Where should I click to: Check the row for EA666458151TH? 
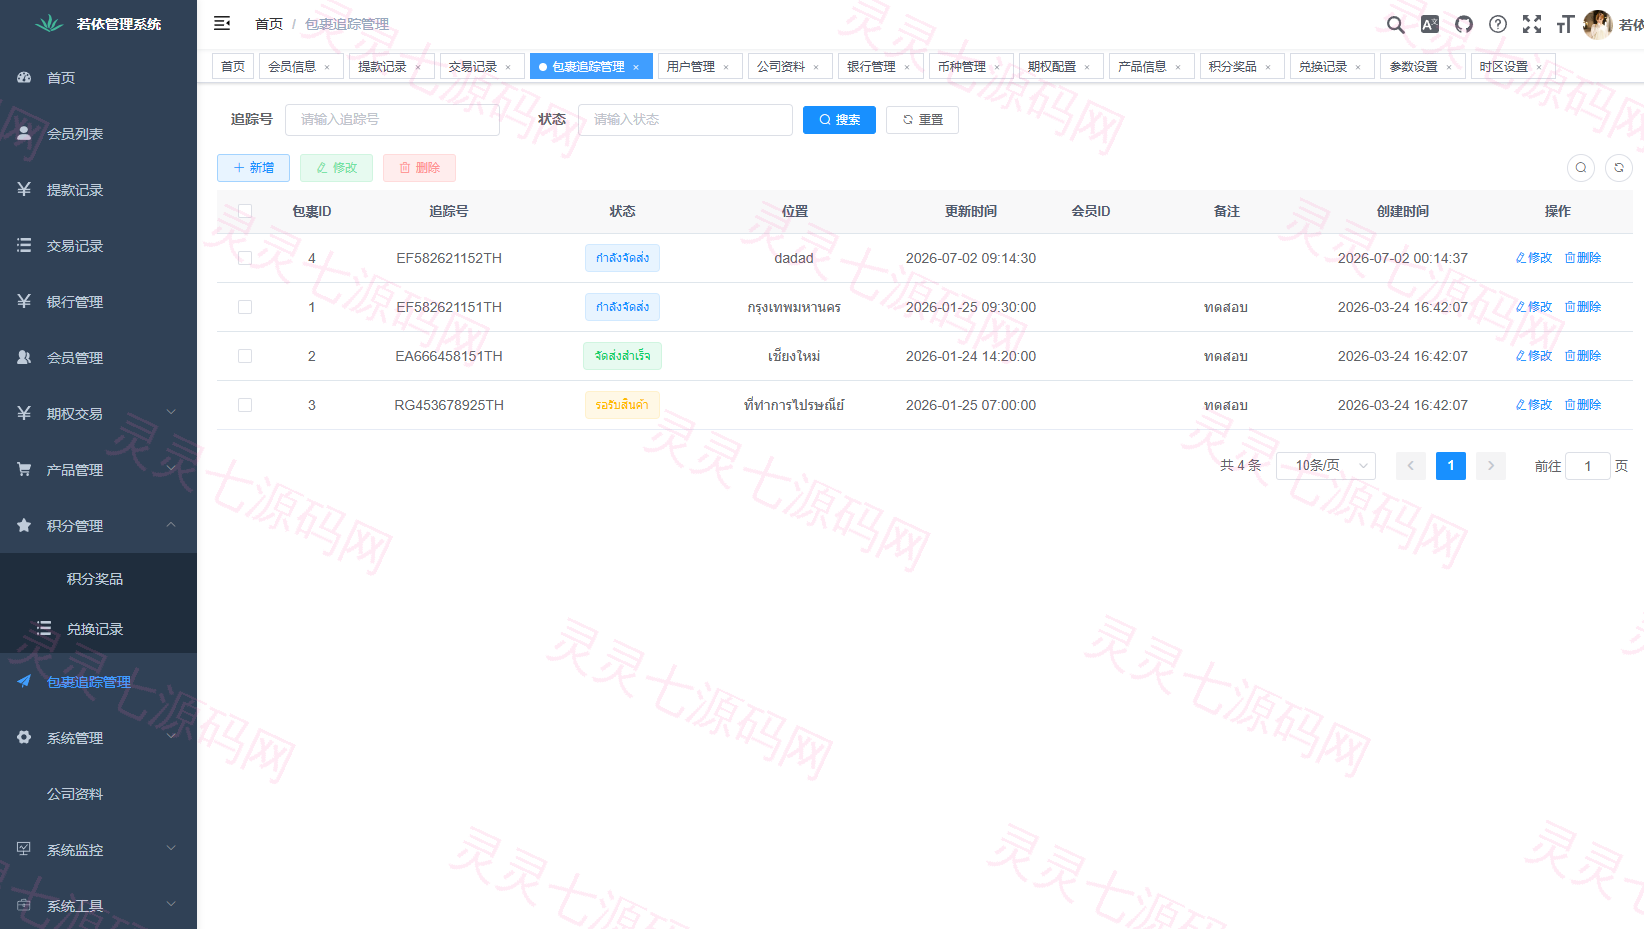[245, 356]
